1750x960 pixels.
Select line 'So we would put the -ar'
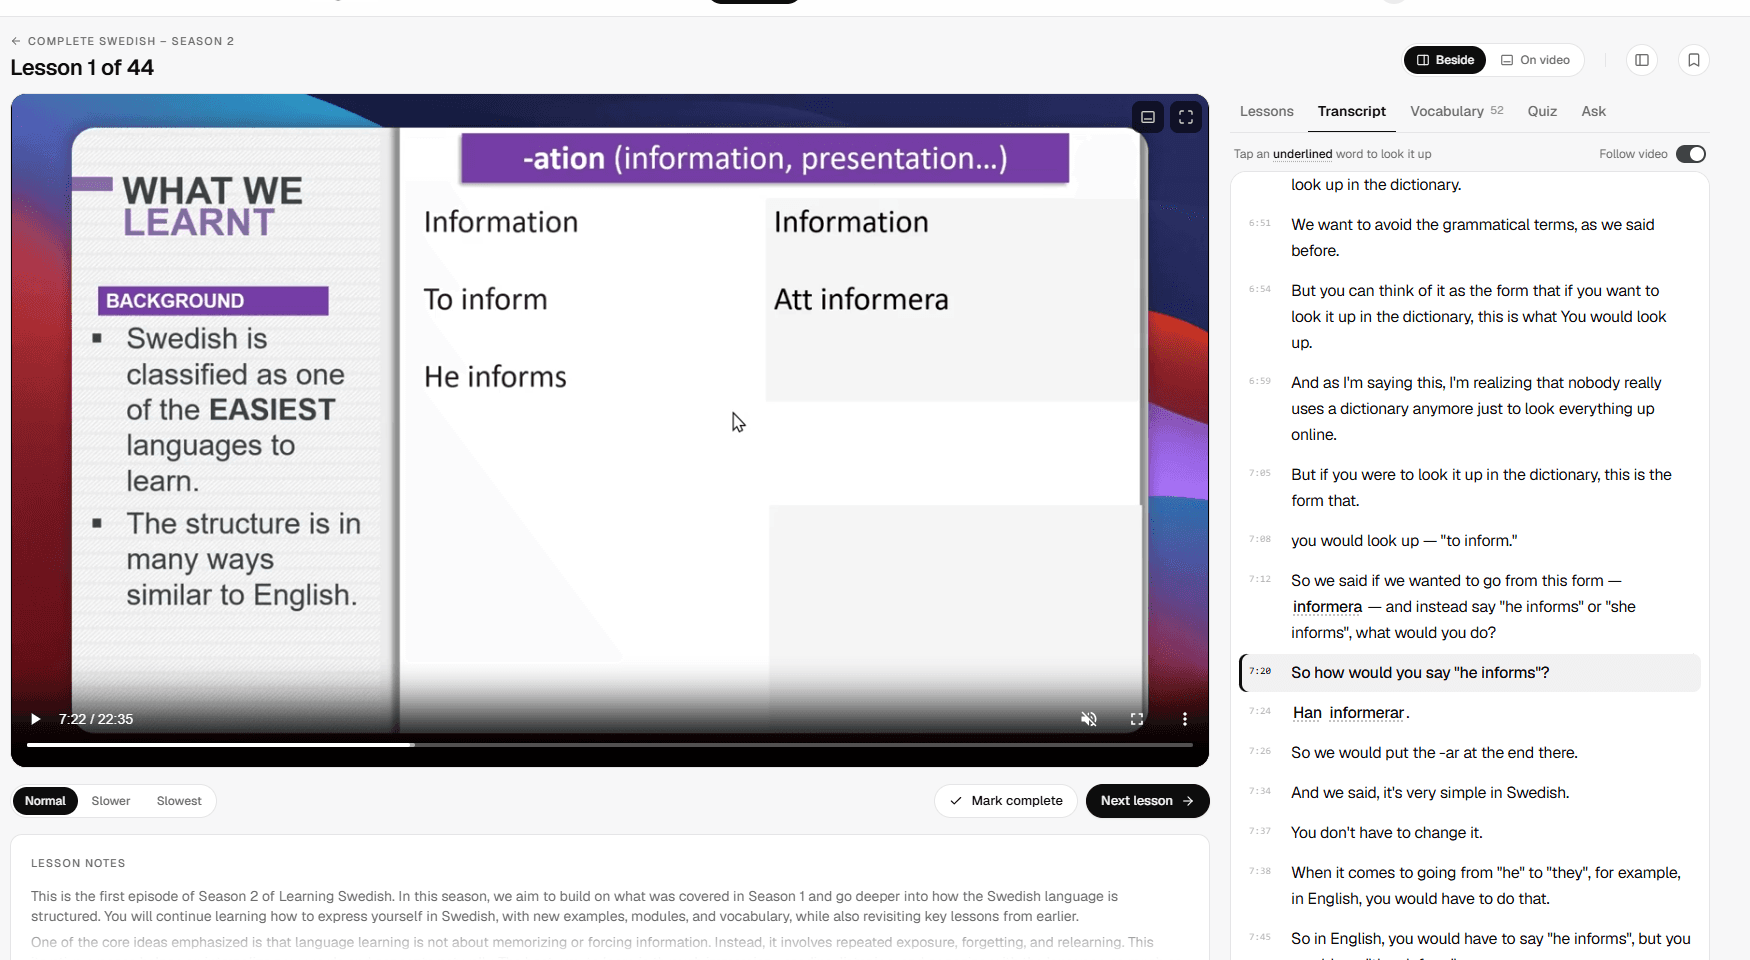coord(1470,753)
